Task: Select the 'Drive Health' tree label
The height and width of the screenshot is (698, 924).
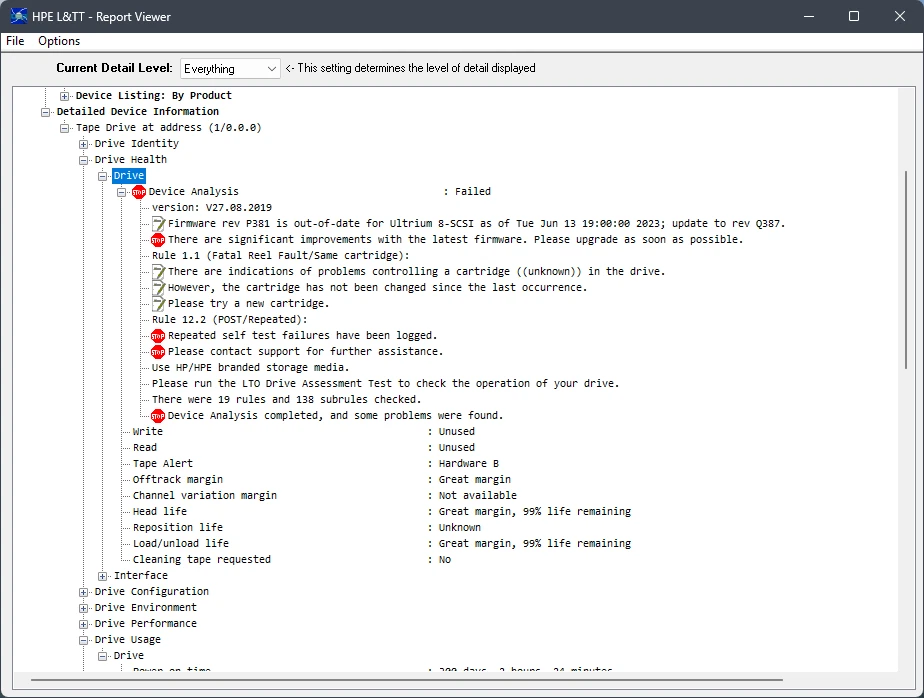Action: coord(131,159)
